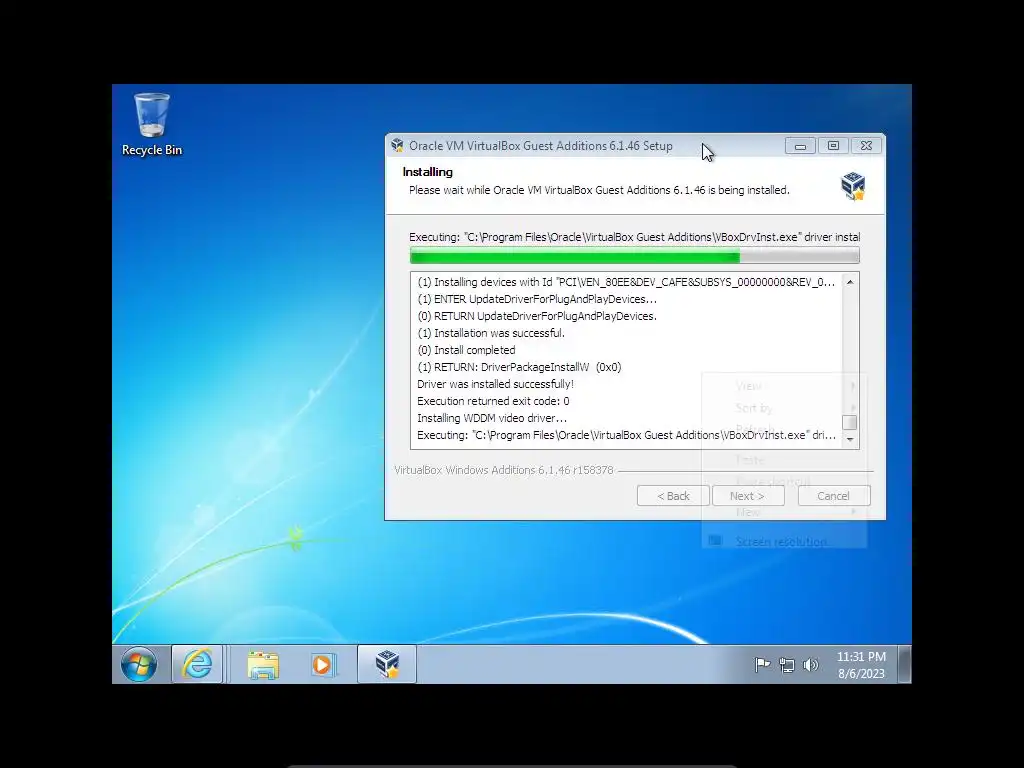Click the Next button in Setup
Screen dimensions: 1024x768
coord(748,496)
